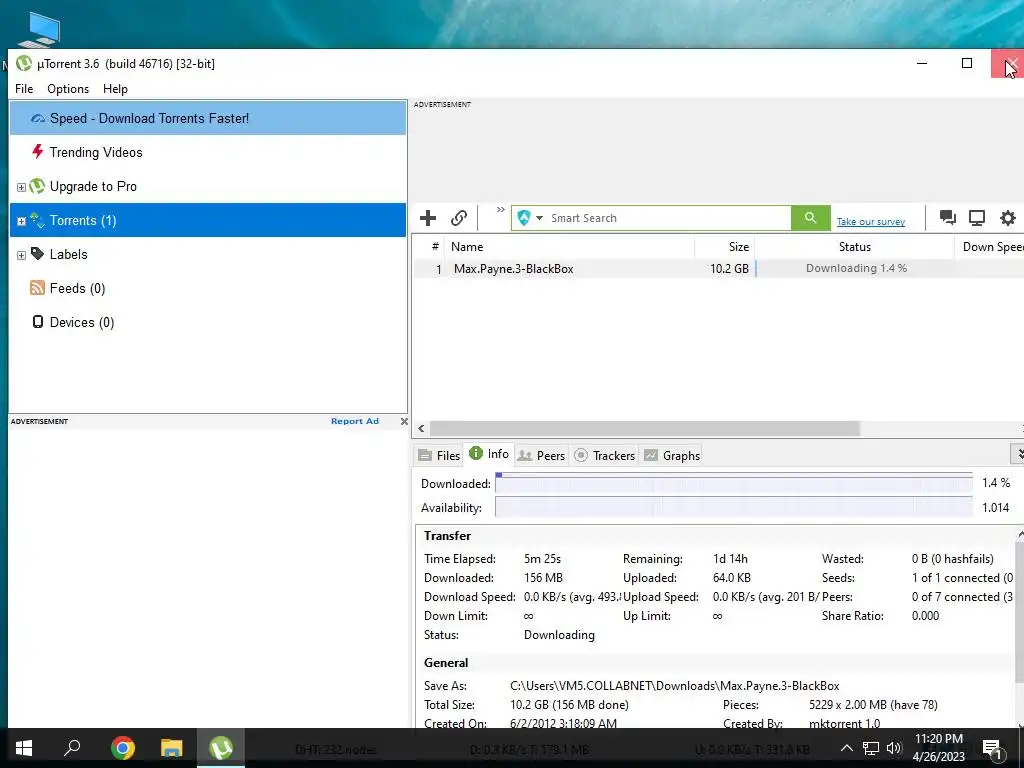The height and width of the screenshot is (768, 1024).
Task: Click the Add Torrent from URL link icon
Action: 459,217
